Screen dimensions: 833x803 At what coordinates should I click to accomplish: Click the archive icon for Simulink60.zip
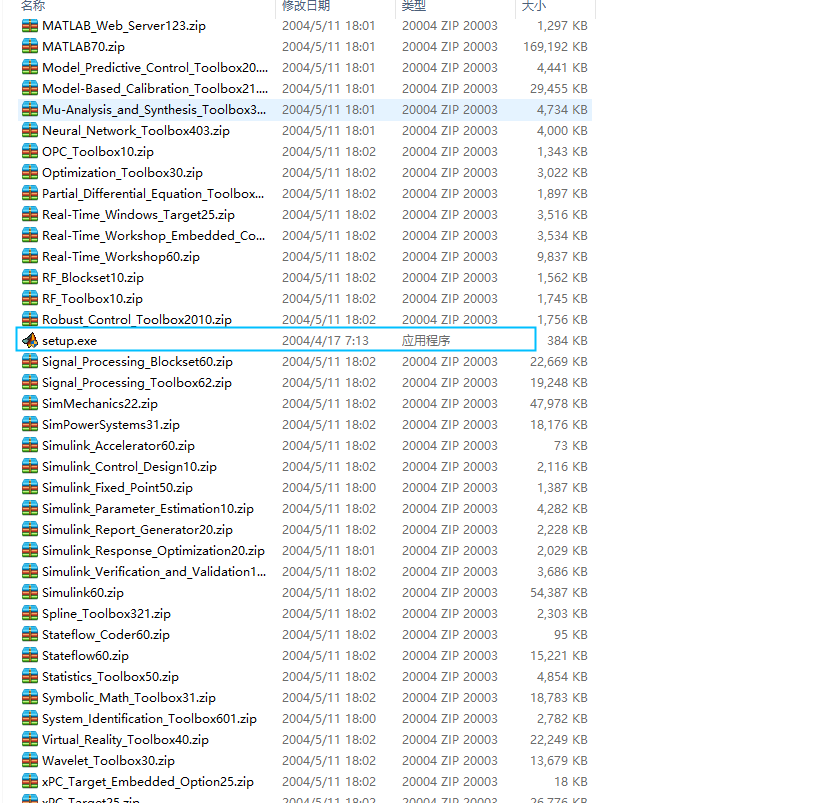point(30,593)
